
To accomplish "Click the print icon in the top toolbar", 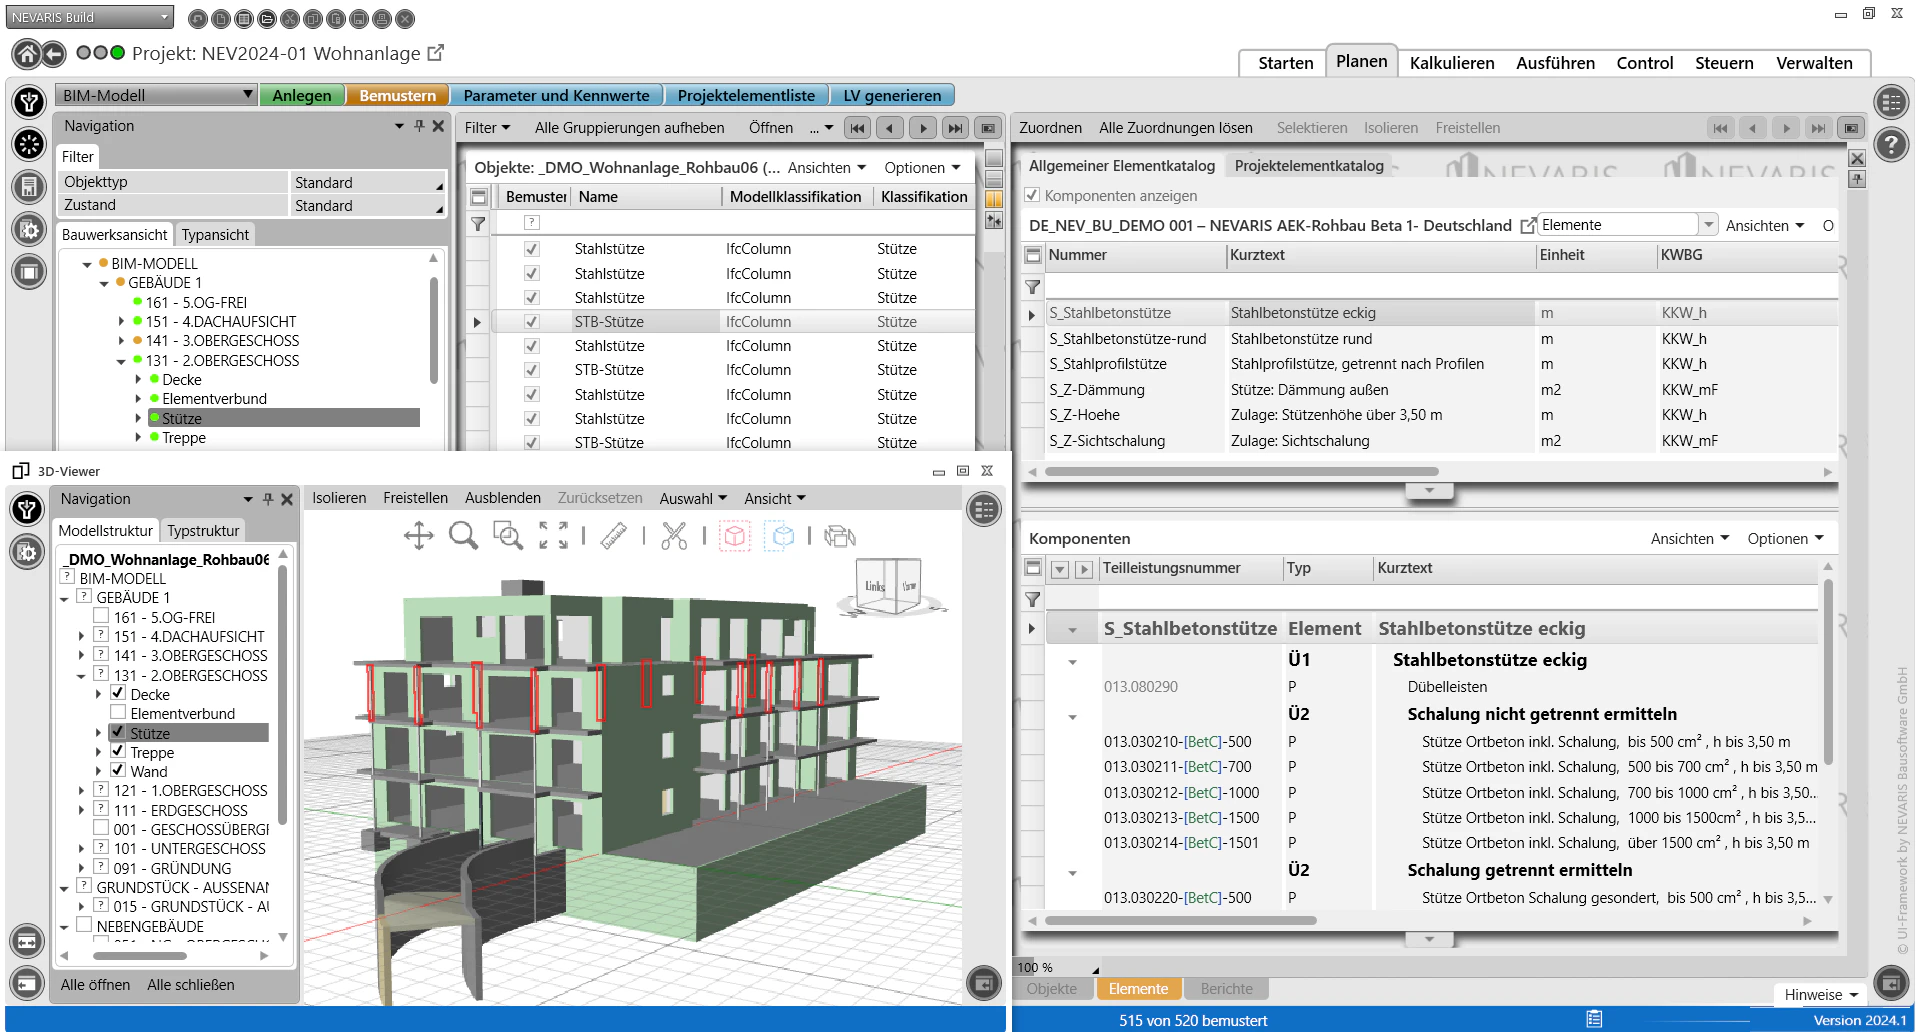I will click(381, 18).
